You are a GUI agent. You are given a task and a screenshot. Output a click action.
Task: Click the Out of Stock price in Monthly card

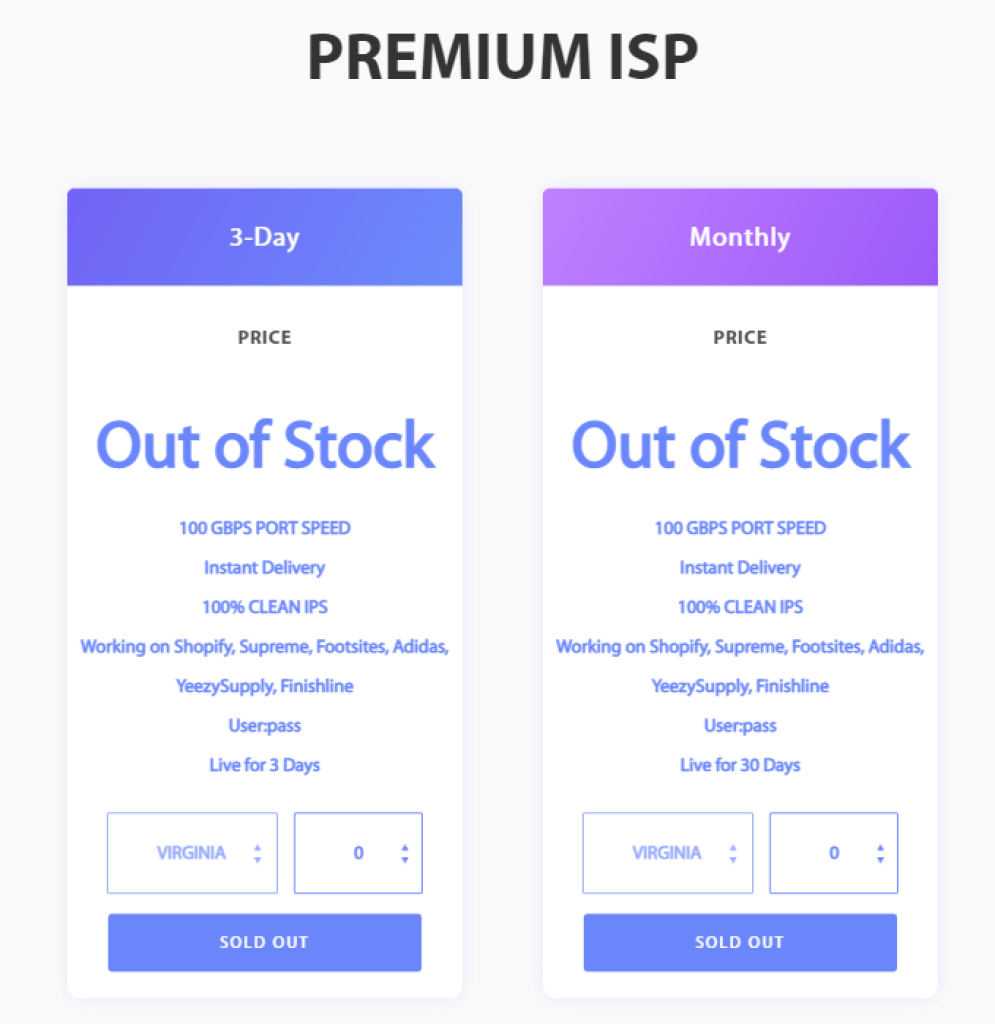click(740, 445)
